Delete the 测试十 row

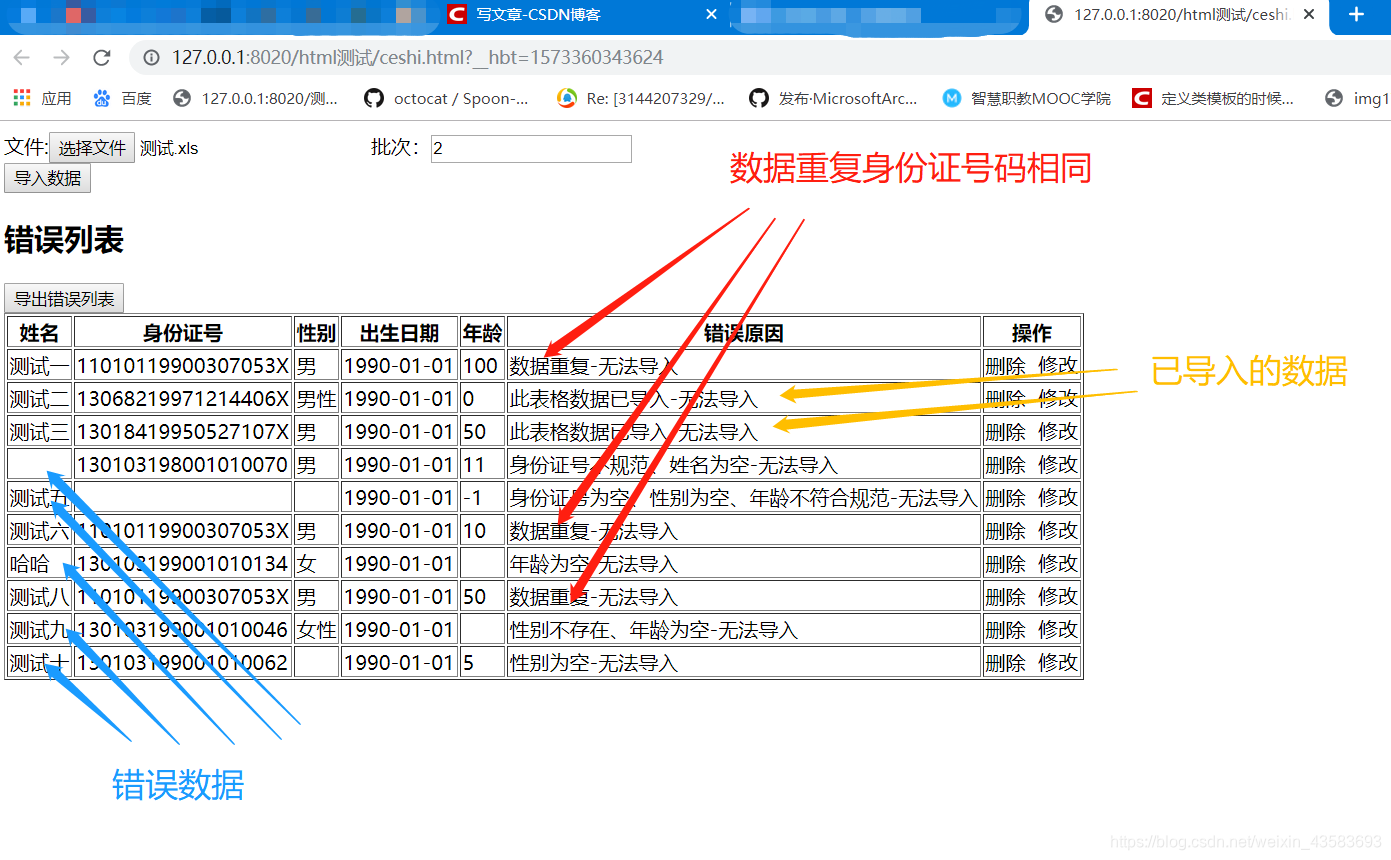[1005, 663]
